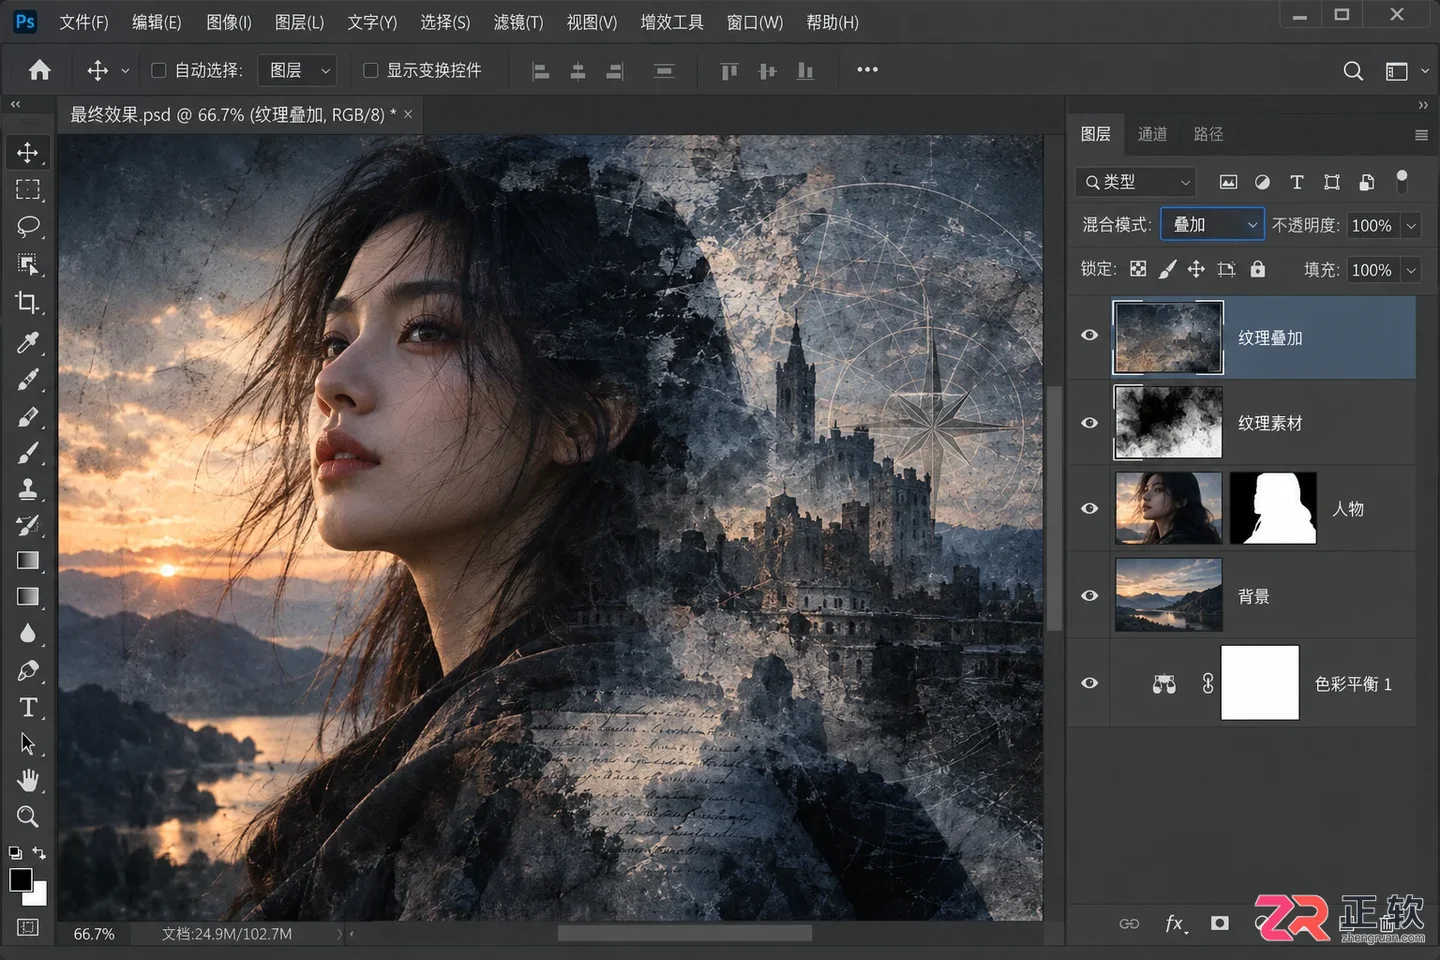Click the 人物 layer mask thumbnail
This screenshot has height=960, width=1440.
click(x=1273, y=508)
